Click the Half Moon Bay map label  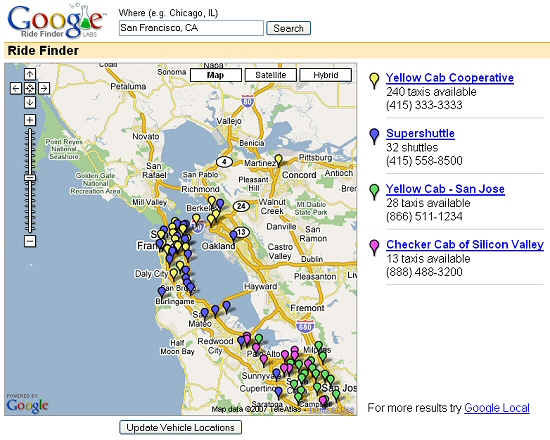[x=177, y=347]
